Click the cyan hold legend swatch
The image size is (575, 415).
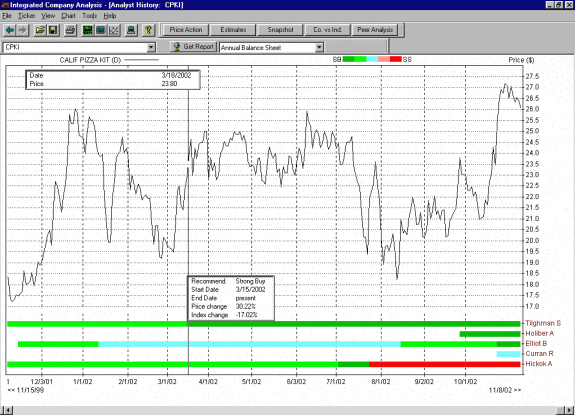[372, 59]
